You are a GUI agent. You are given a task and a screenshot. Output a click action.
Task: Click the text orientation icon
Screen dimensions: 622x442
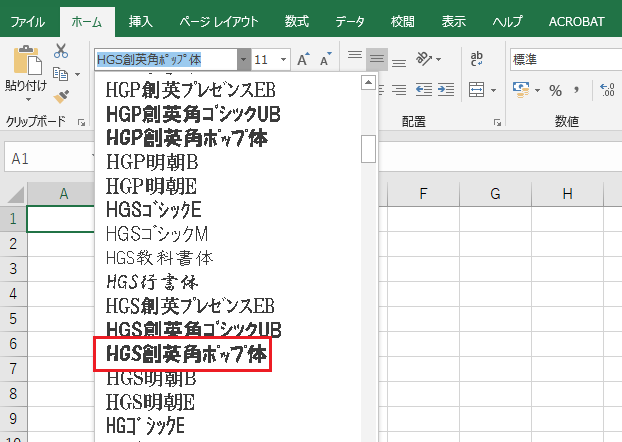424,59
